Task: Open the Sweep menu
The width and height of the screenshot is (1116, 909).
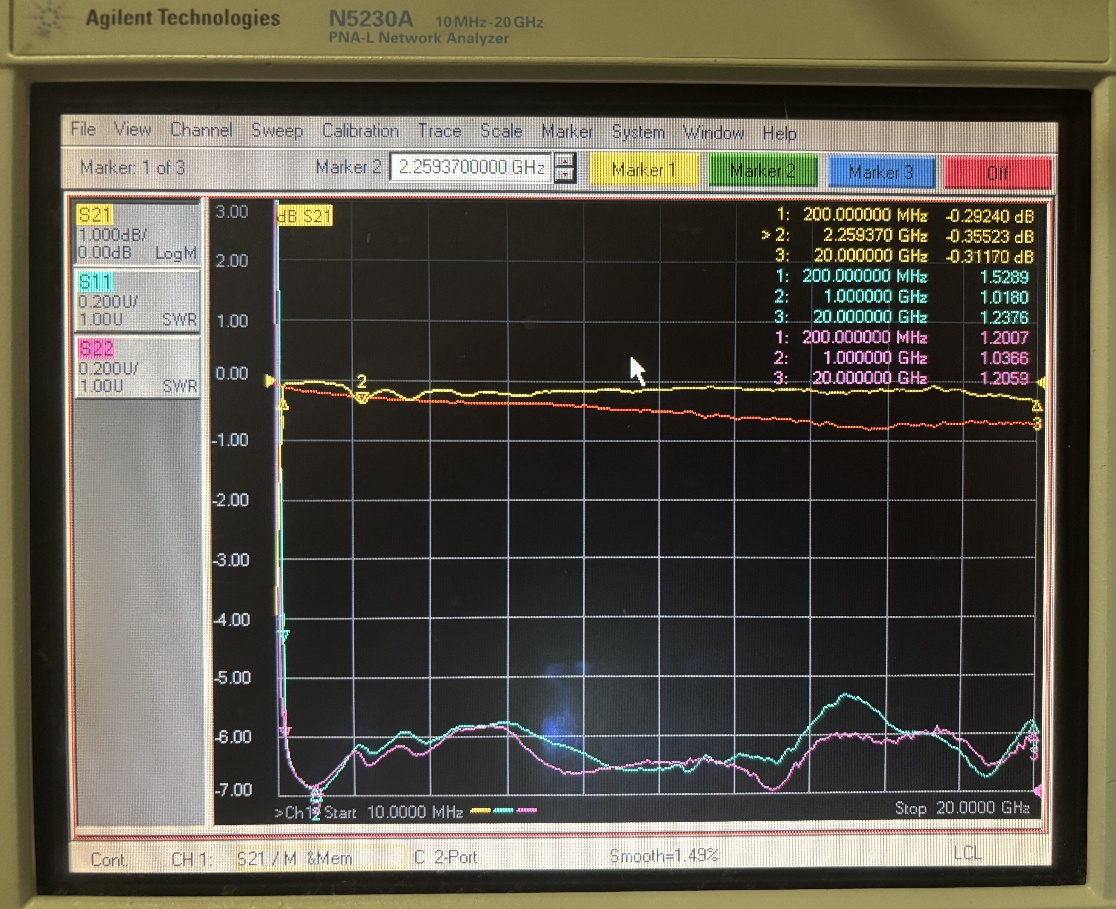Action: (277, 131)
